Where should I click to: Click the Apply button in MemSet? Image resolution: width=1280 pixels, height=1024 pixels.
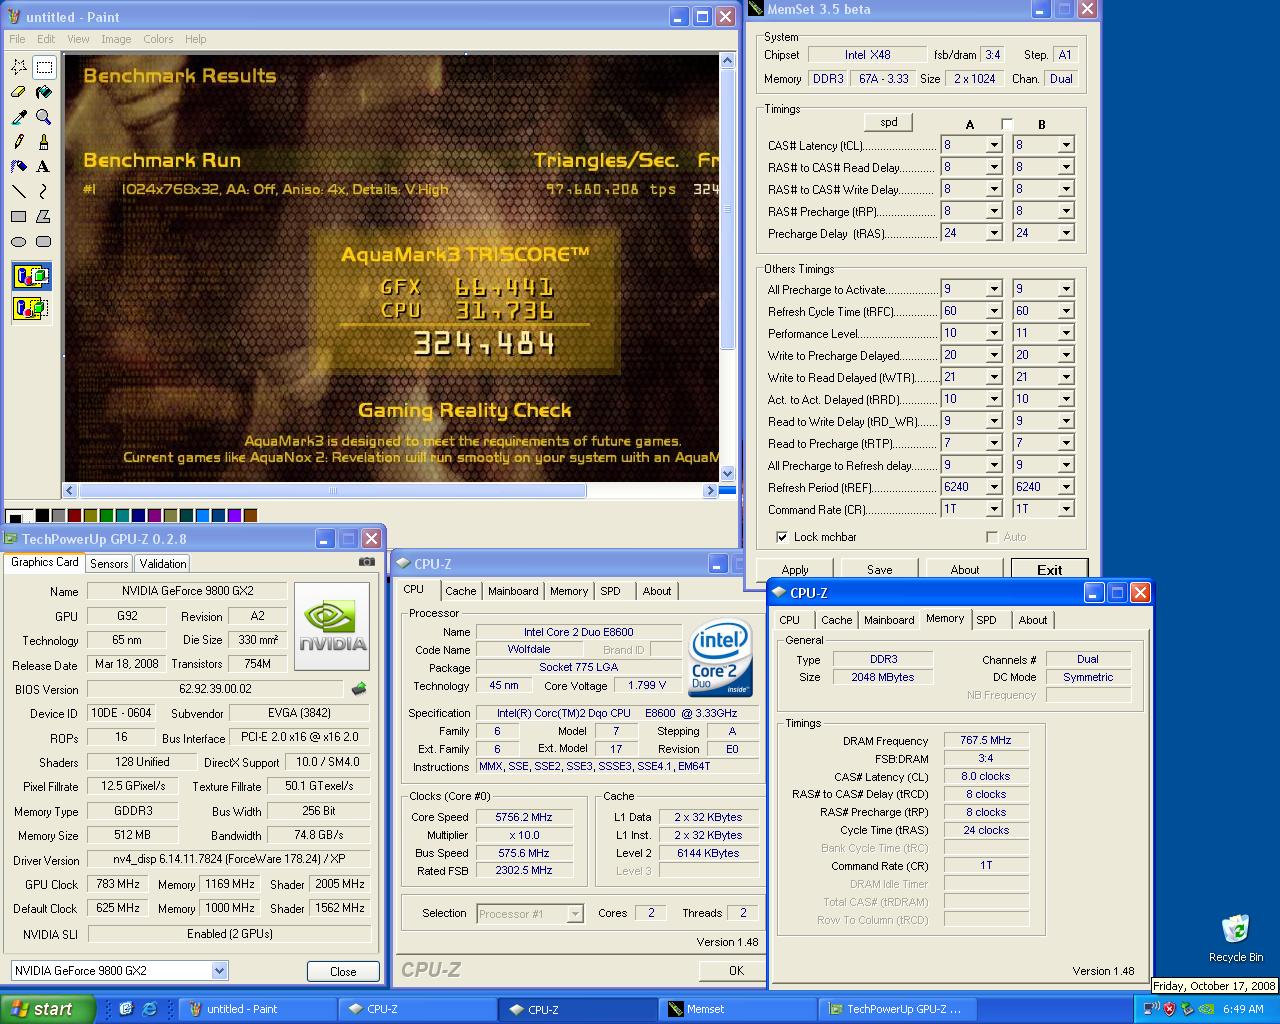(795, 570)
